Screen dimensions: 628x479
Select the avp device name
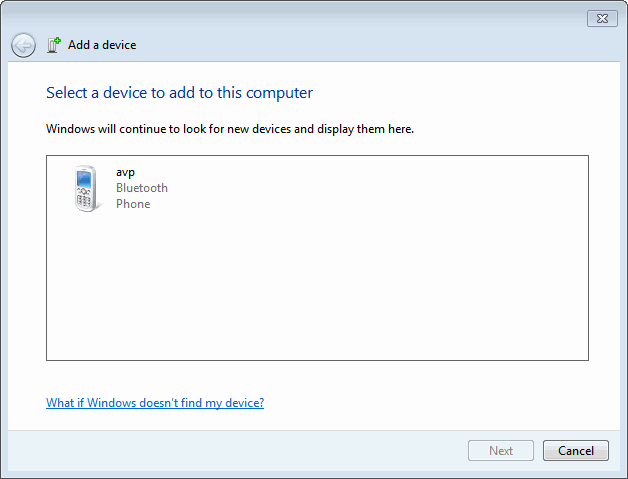click(125, 172)
